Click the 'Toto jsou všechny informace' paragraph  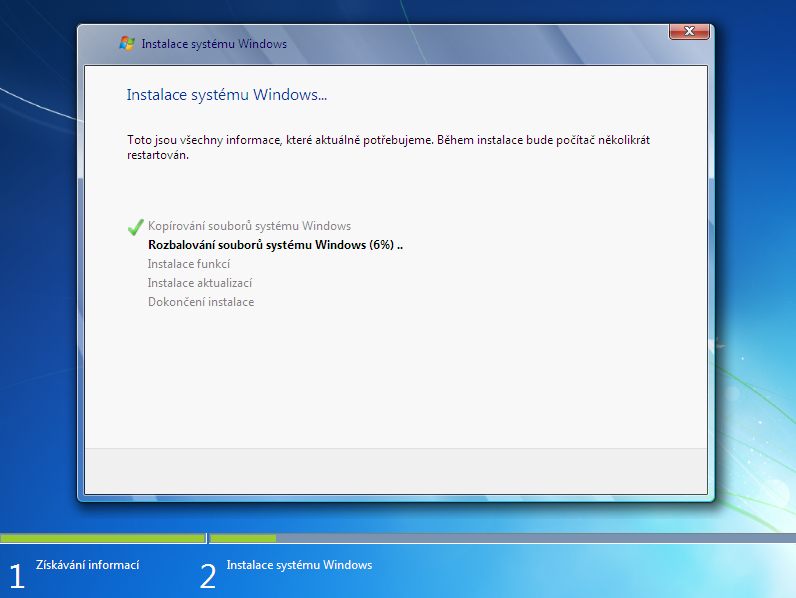point(388,147)
